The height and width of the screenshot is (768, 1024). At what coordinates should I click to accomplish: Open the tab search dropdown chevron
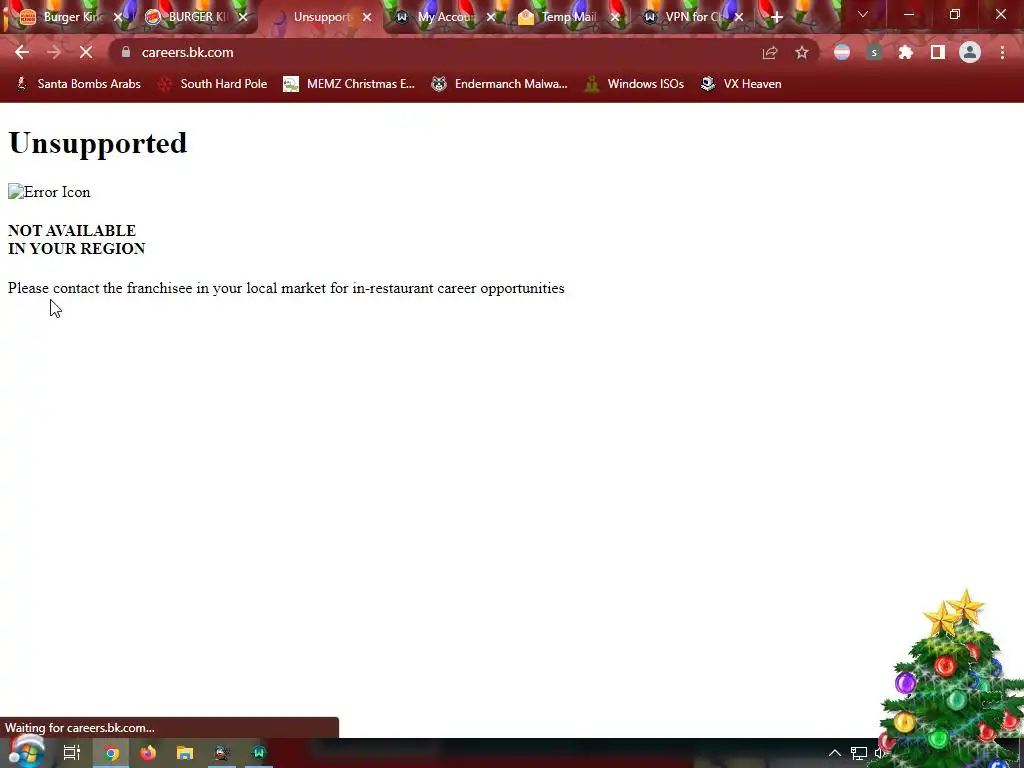coord(863,14)
